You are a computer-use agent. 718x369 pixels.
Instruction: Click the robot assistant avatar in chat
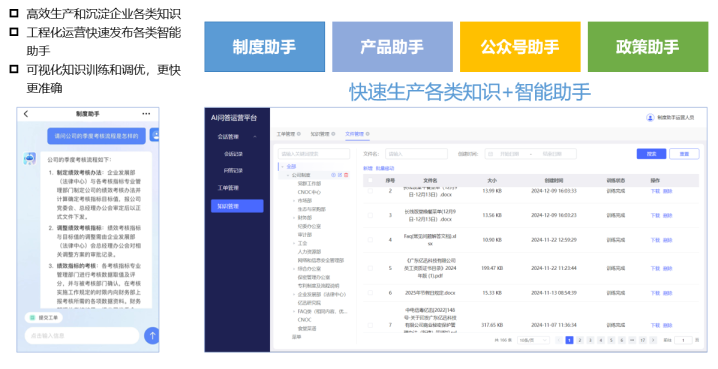tap(30, 159)
